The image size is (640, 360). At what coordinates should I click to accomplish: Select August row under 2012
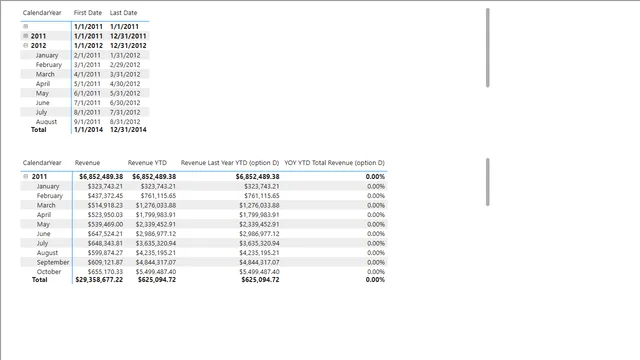(x=85, y=121)
